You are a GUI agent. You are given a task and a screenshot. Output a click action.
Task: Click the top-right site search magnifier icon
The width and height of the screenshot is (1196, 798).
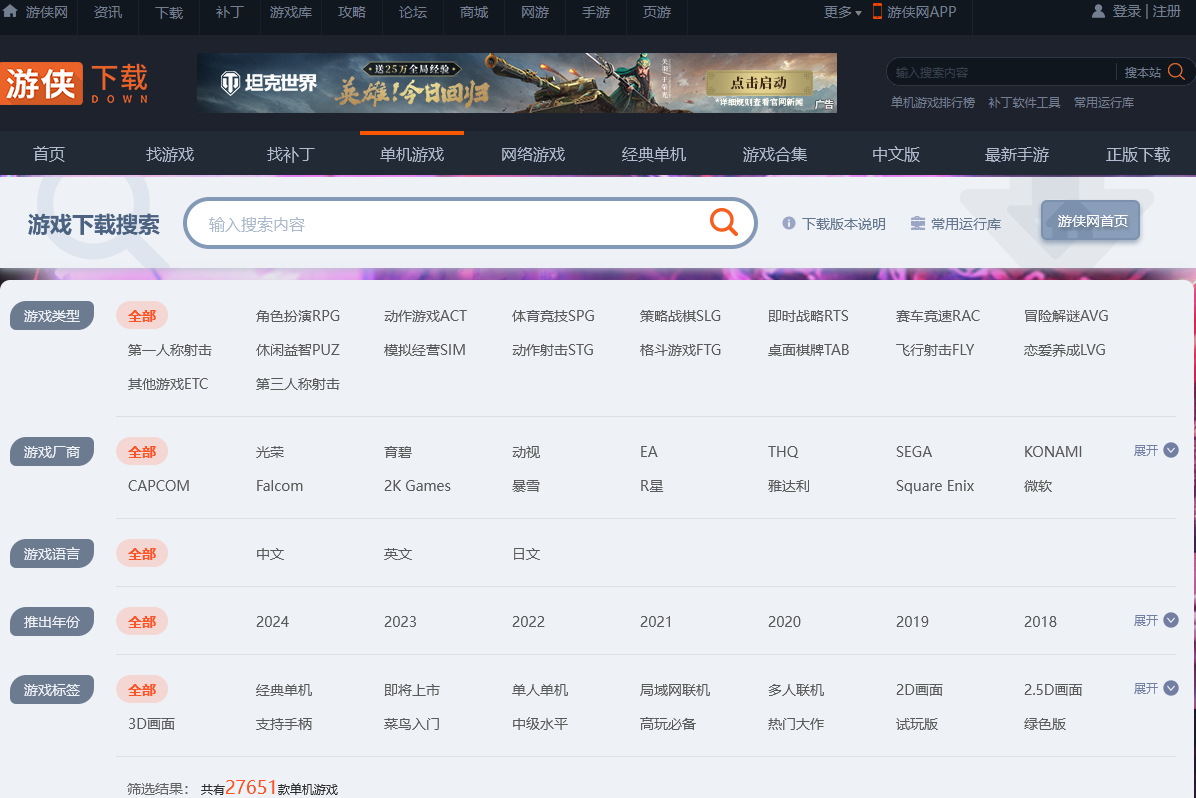tap(1176, 72)
